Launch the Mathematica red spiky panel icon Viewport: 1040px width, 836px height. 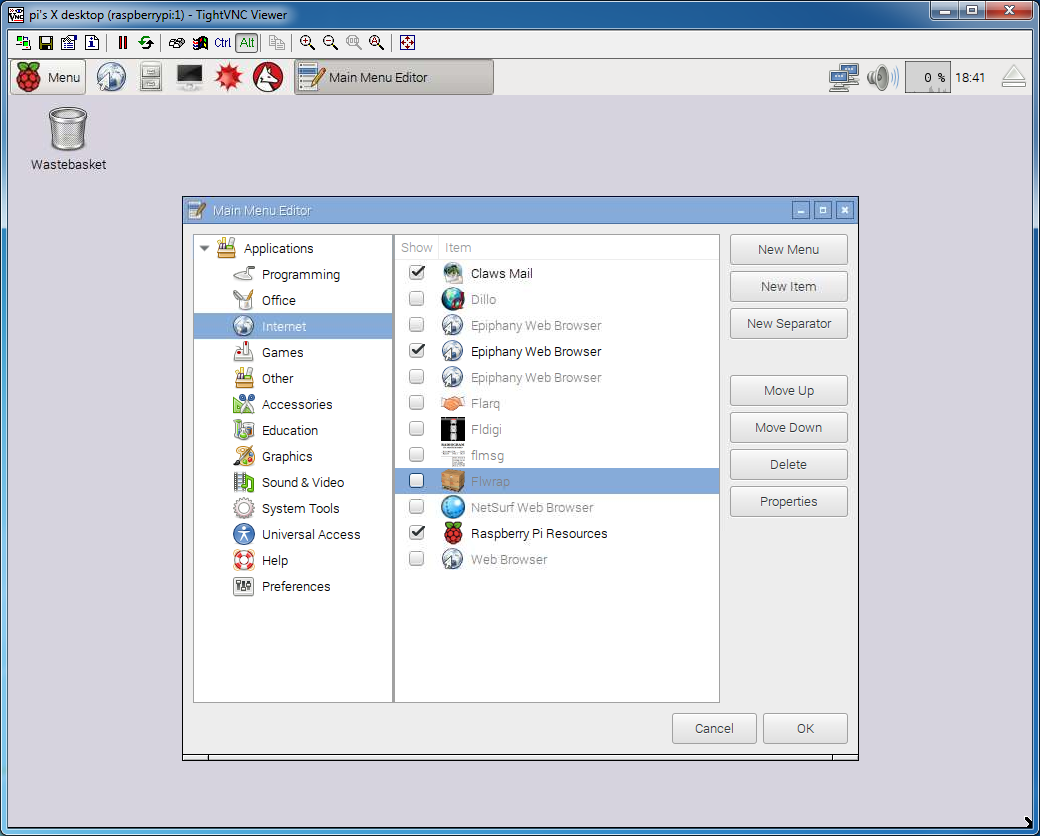coord(229,78)
